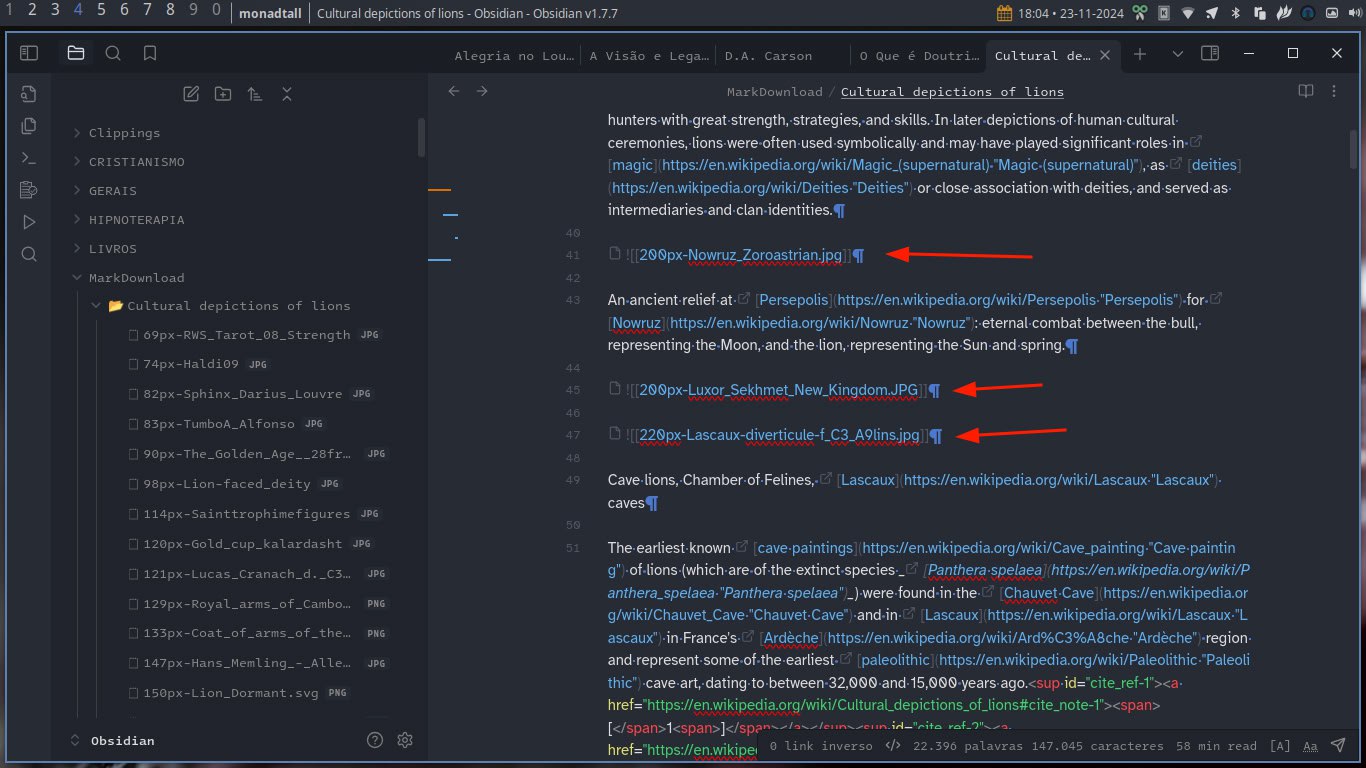Switch to the D.A. Carson tab
This screenshot has width=1366, height=768.
coord(768,55)
